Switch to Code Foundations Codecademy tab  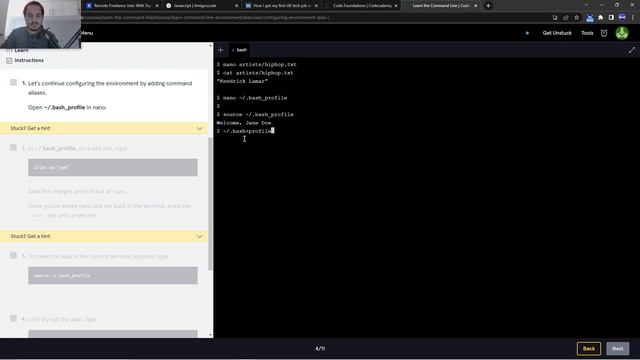362,6
